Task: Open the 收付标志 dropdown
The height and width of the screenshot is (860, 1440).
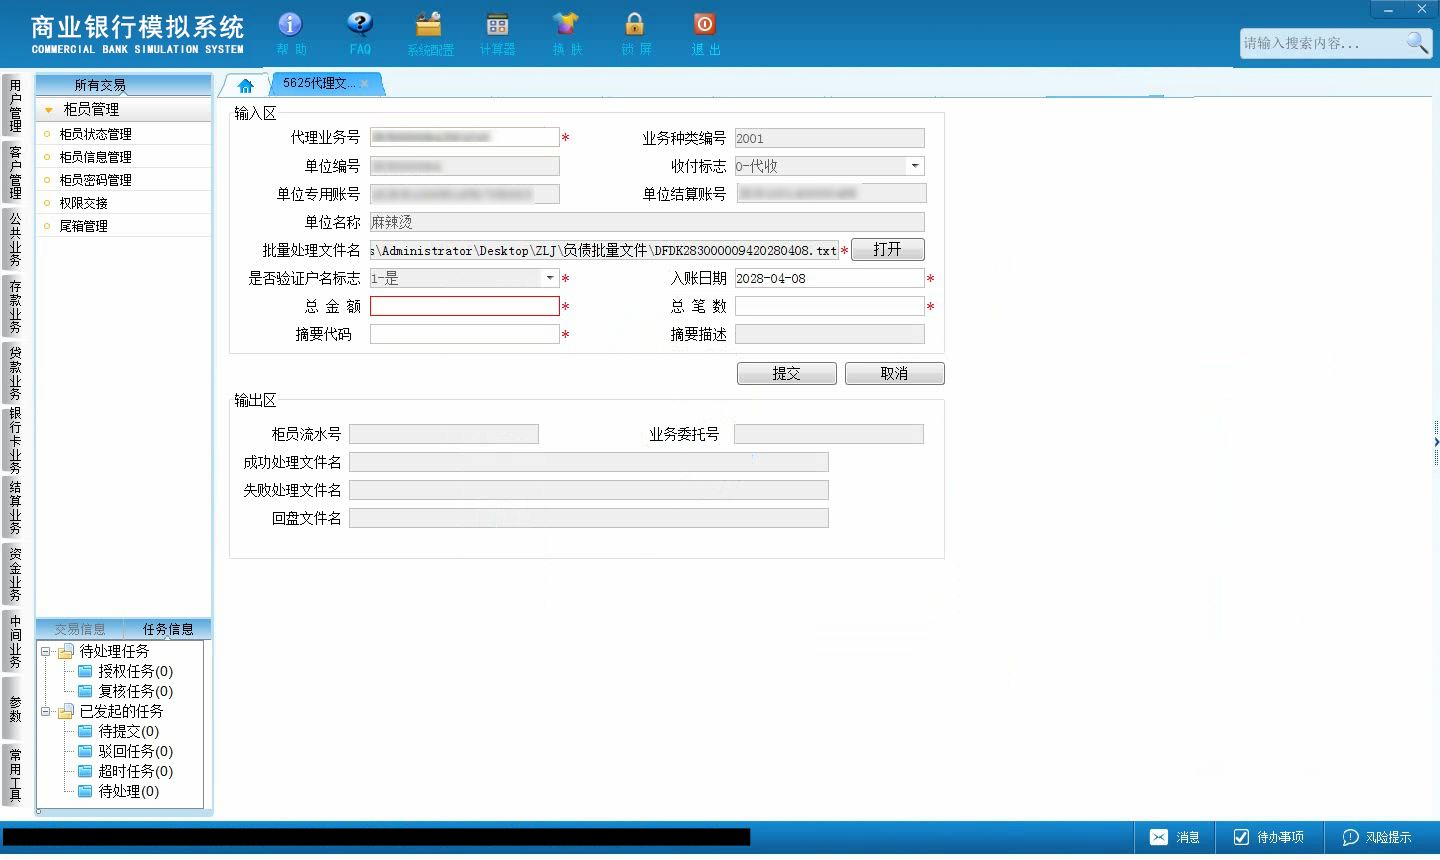Action: tap(915, 166)
